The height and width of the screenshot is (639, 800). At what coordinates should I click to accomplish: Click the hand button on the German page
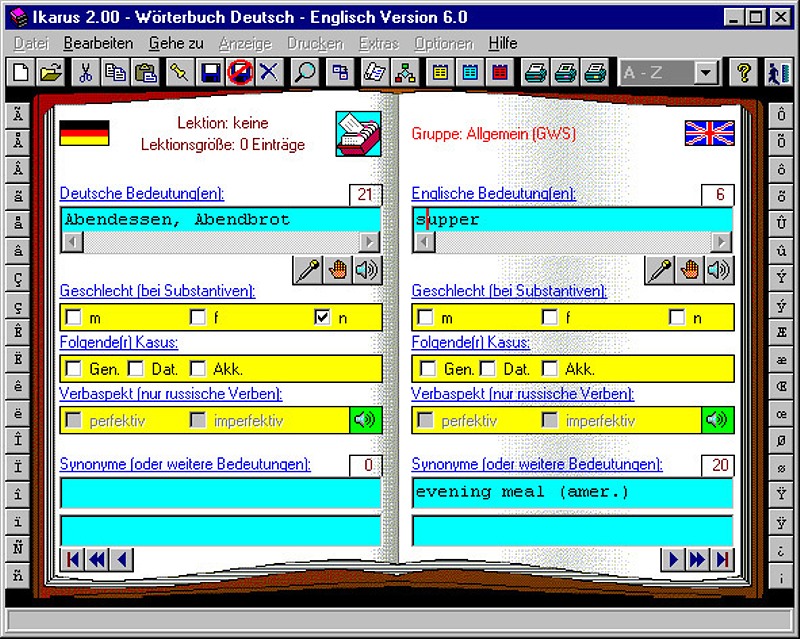(337, 270)
